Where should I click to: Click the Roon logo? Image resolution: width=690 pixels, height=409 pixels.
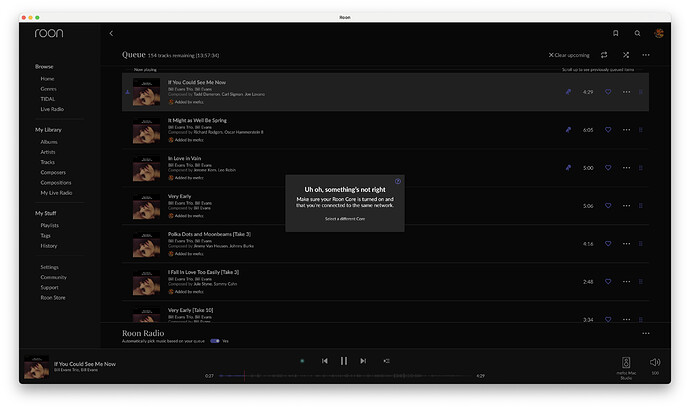[49, 33]
